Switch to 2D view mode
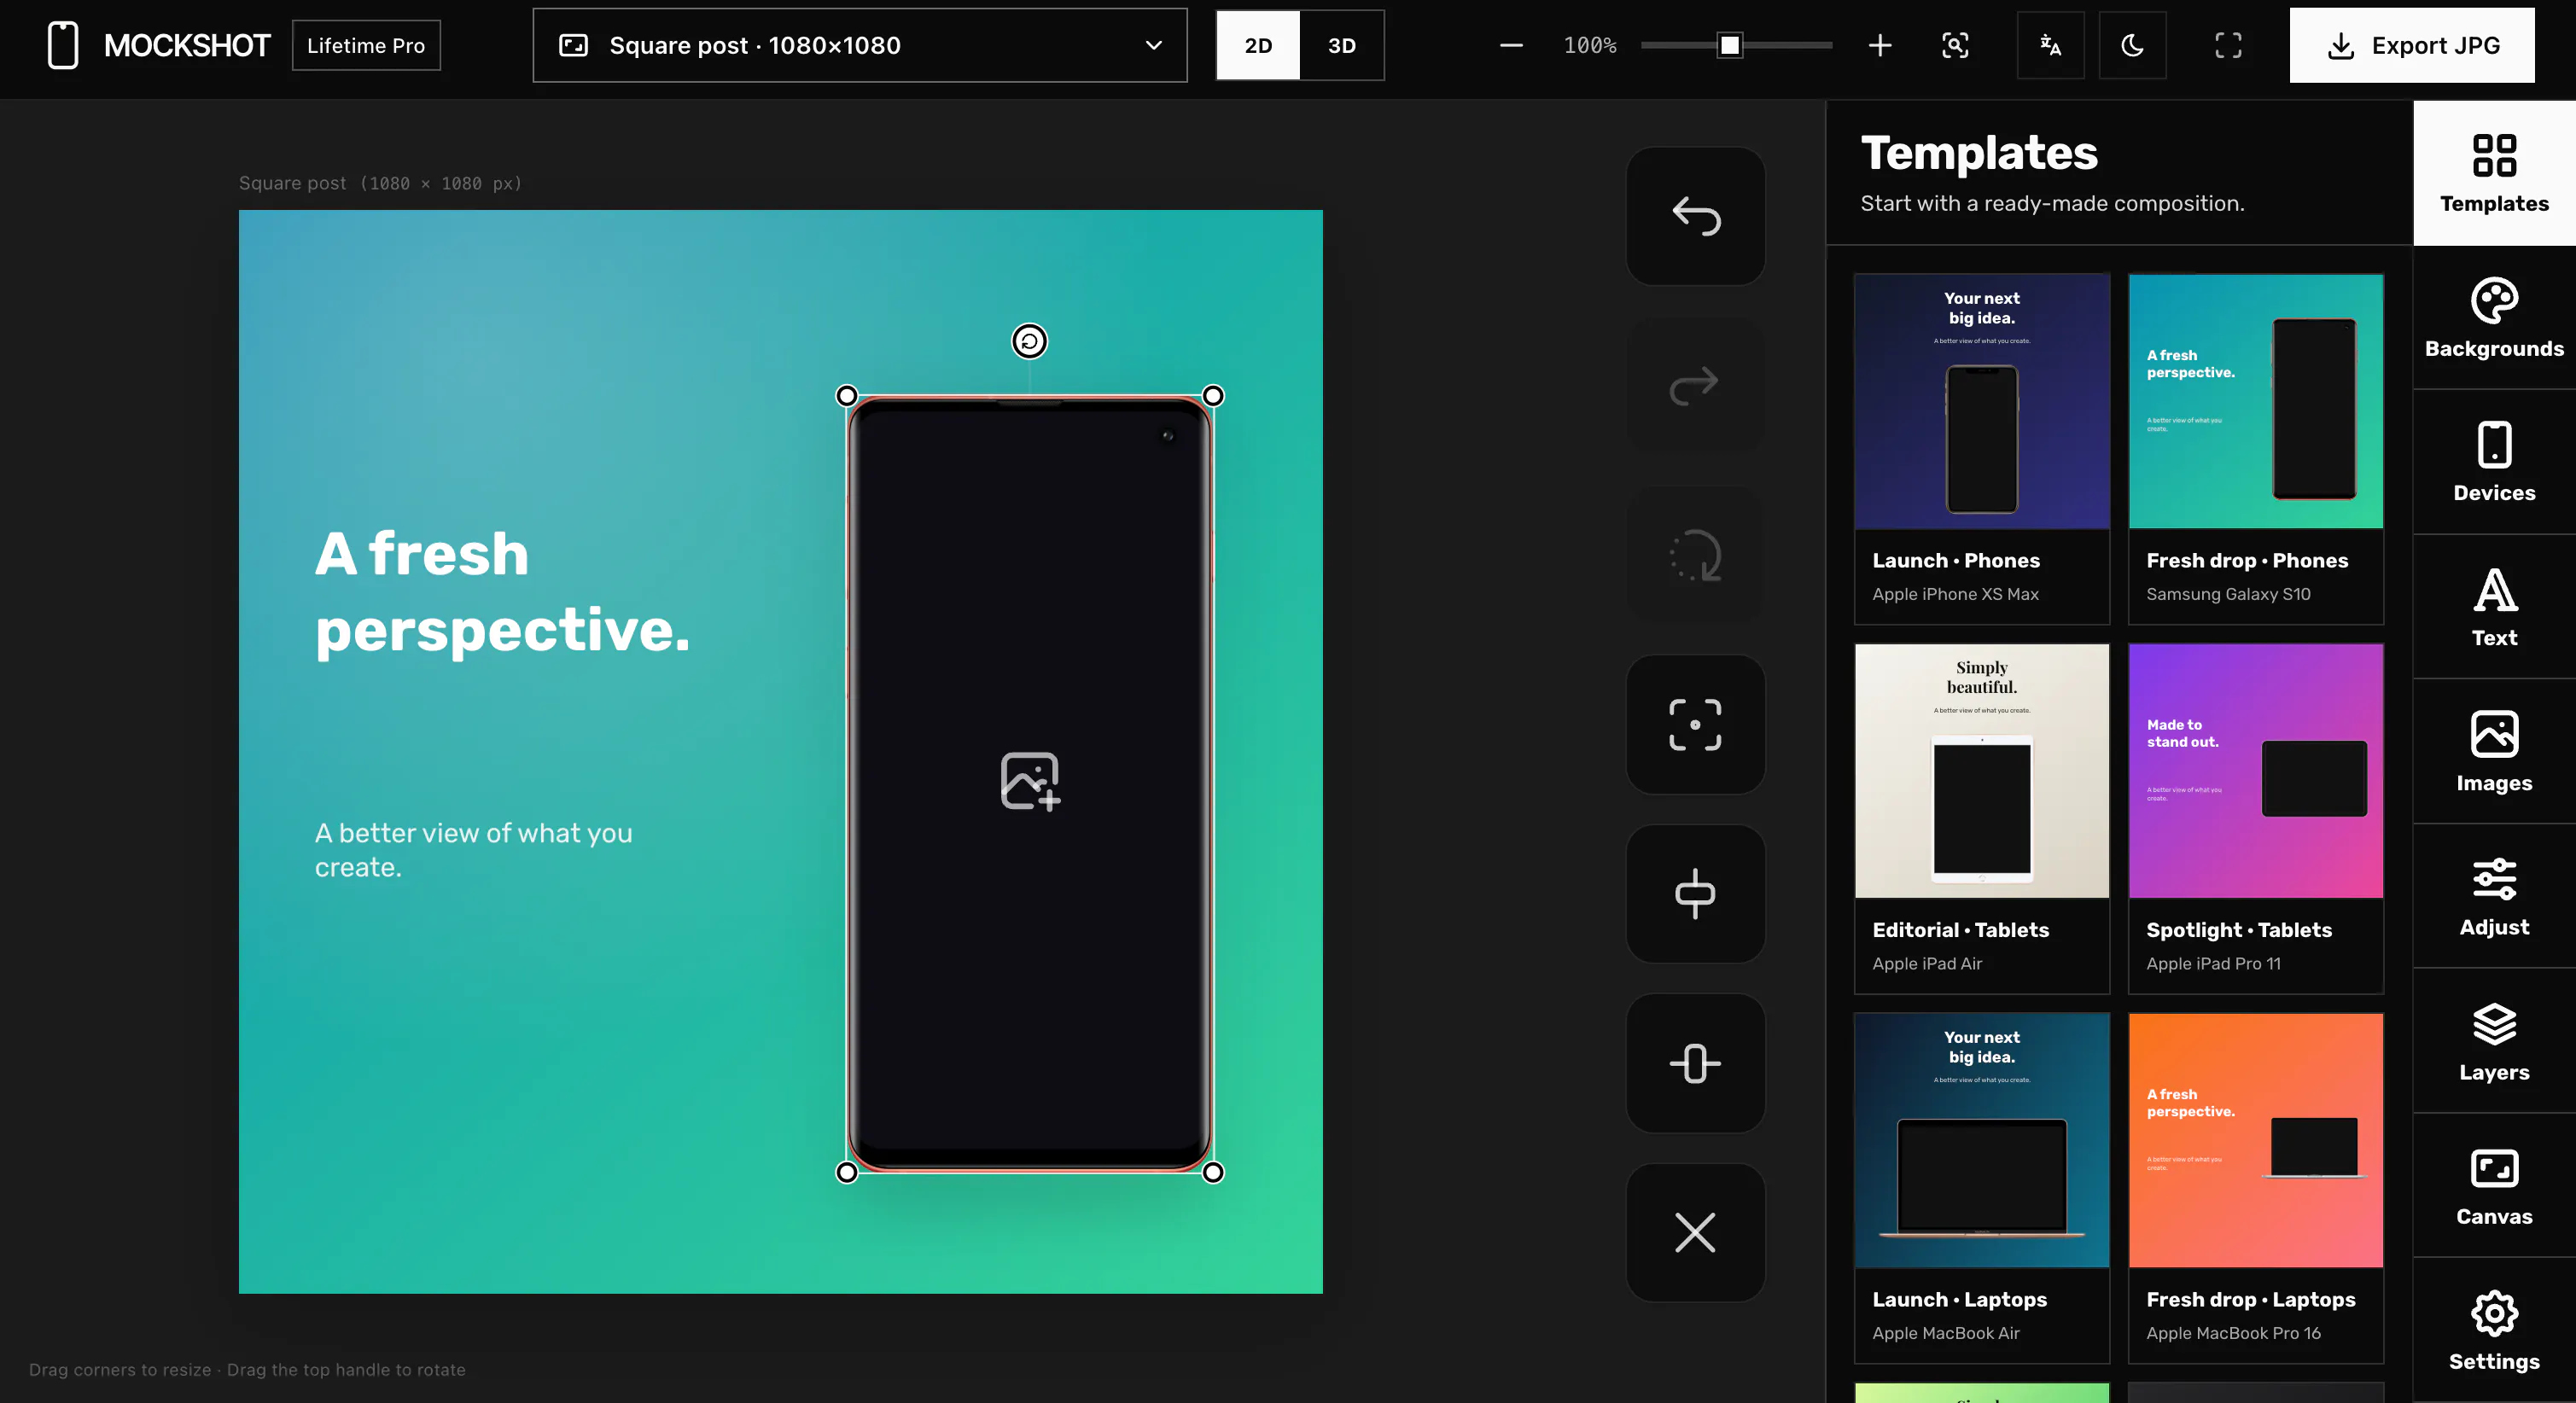Screen dimensions: 2576x1403 click(1258, 45)
